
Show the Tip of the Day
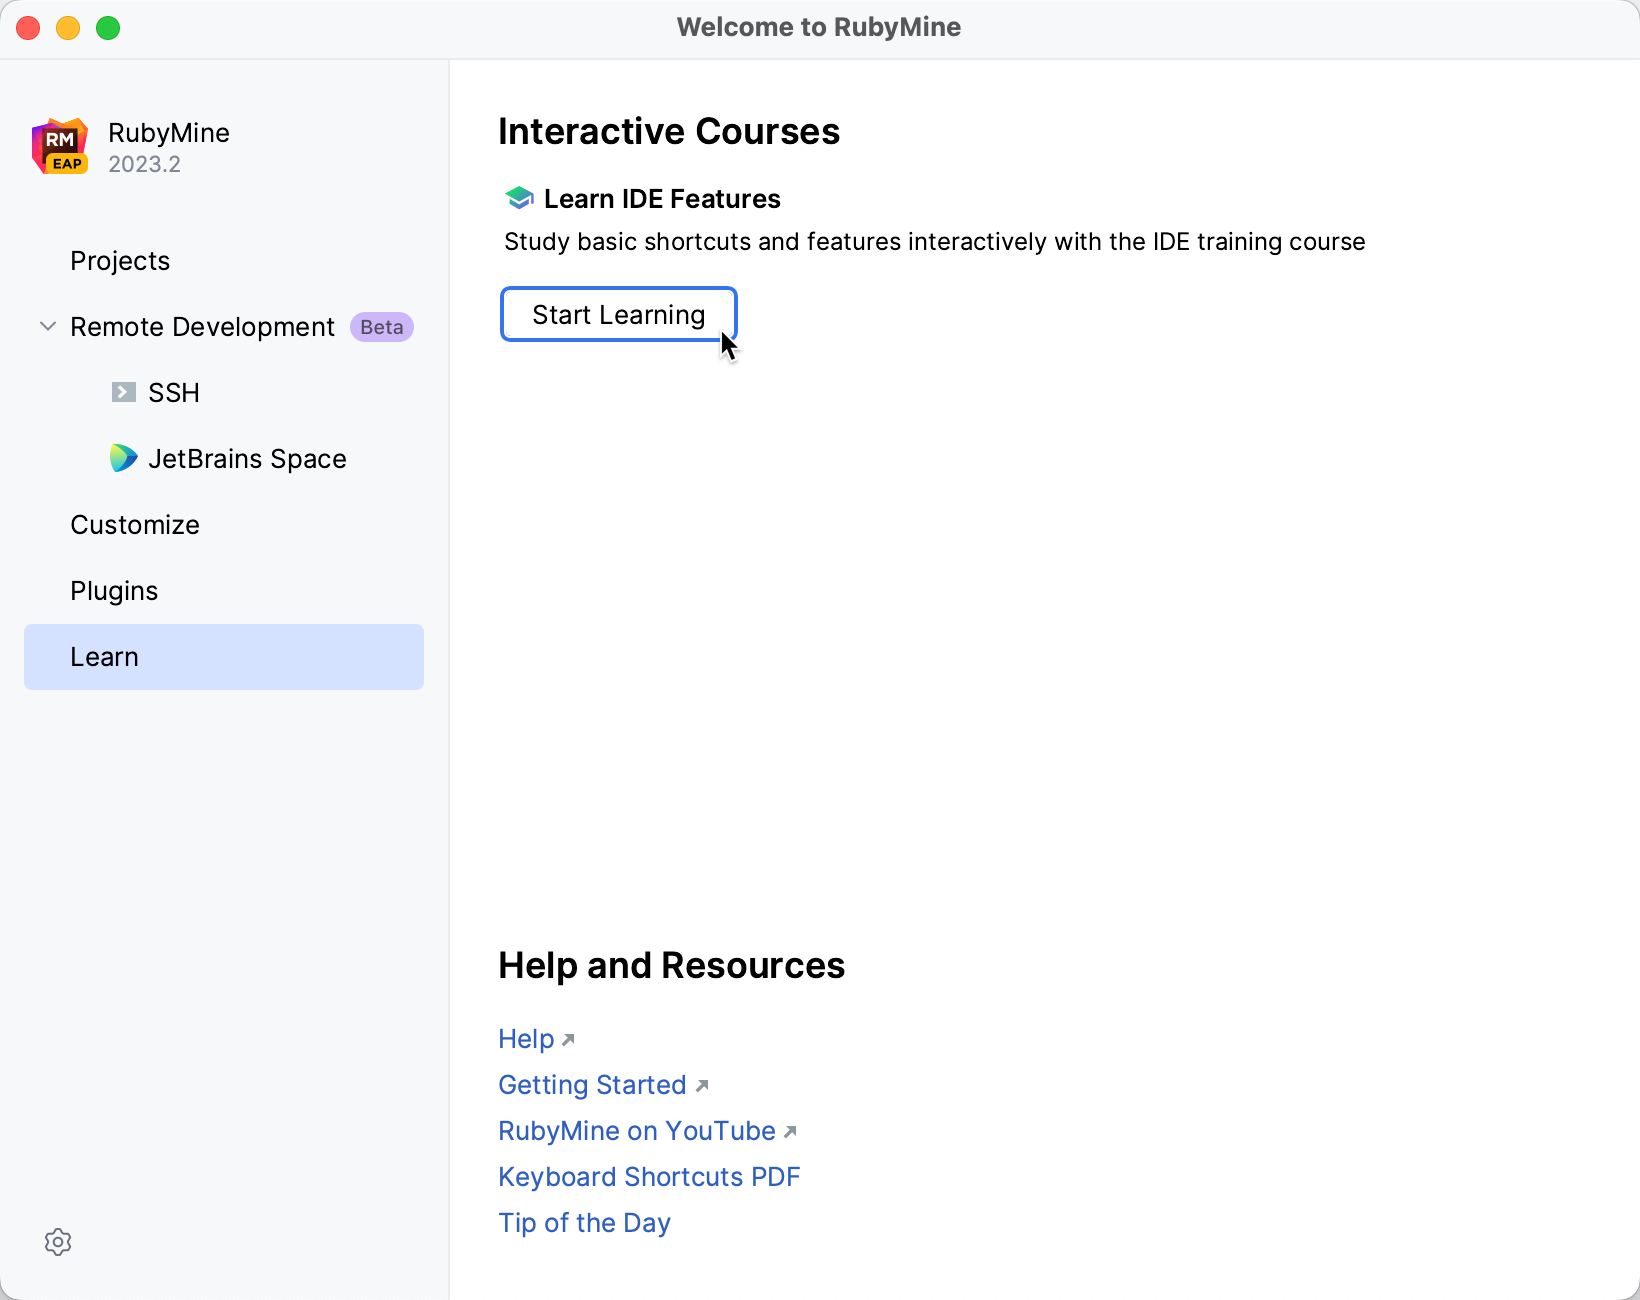click(584, 1223)
